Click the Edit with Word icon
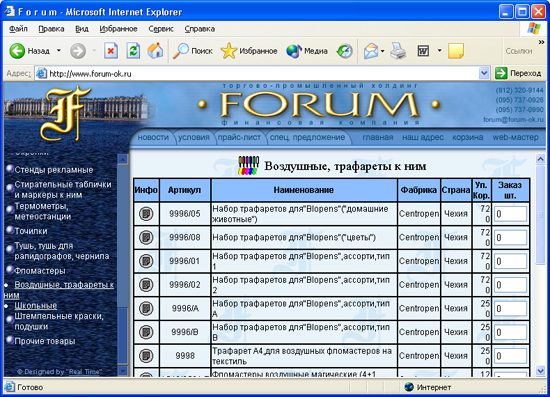This screenshot has width=550, height=397. (423, 51)
